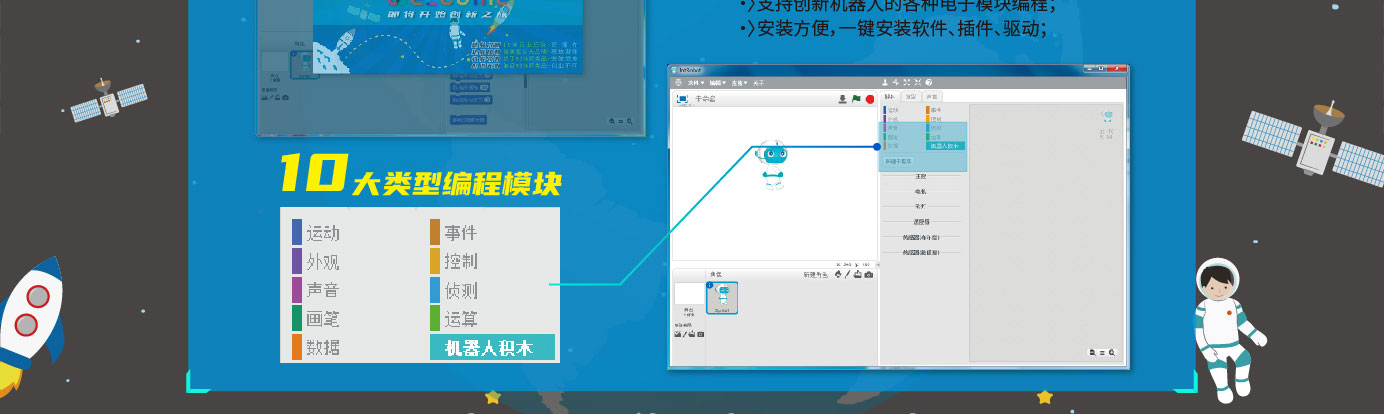
Task: Click the green flag to start the program
Action: [856, 99]
